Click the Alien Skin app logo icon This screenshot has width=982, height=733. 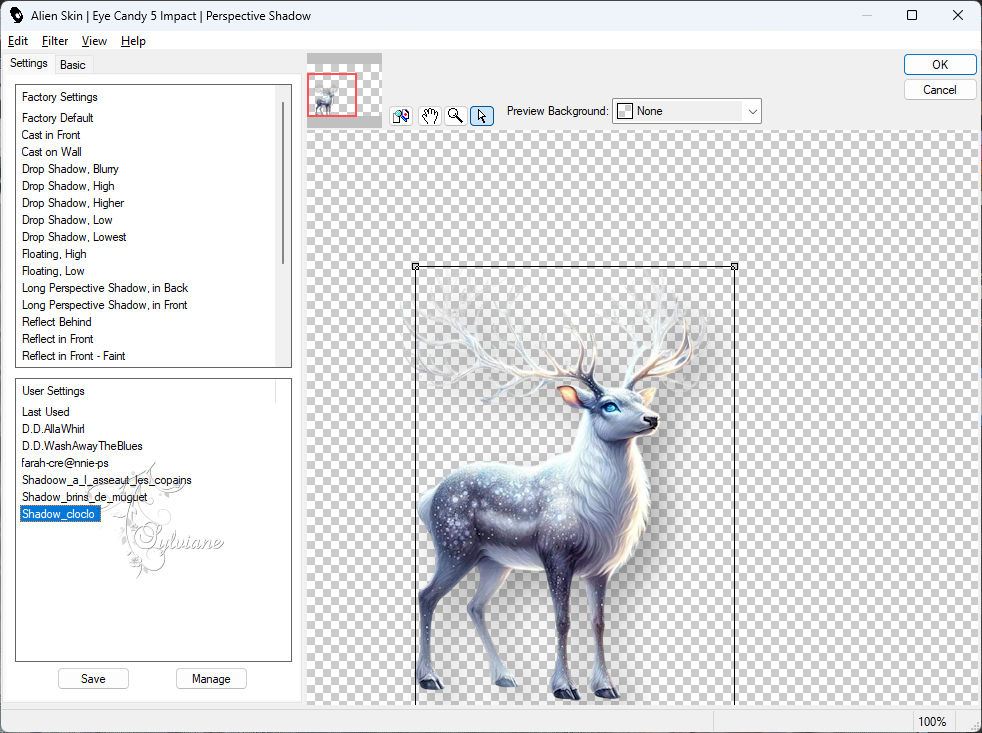coord(16,15)
